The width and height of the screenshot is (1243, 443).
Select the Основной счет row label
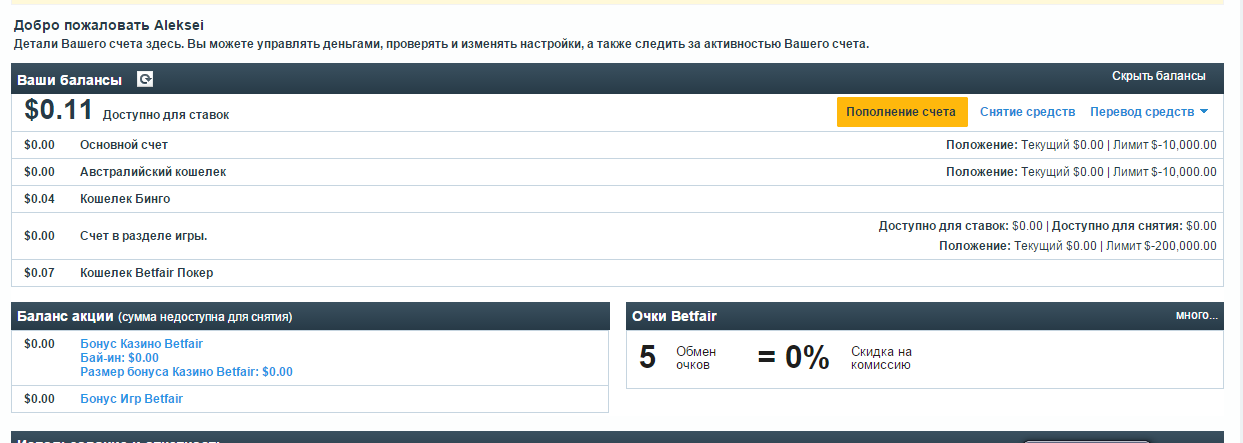[x=124, y=145]
